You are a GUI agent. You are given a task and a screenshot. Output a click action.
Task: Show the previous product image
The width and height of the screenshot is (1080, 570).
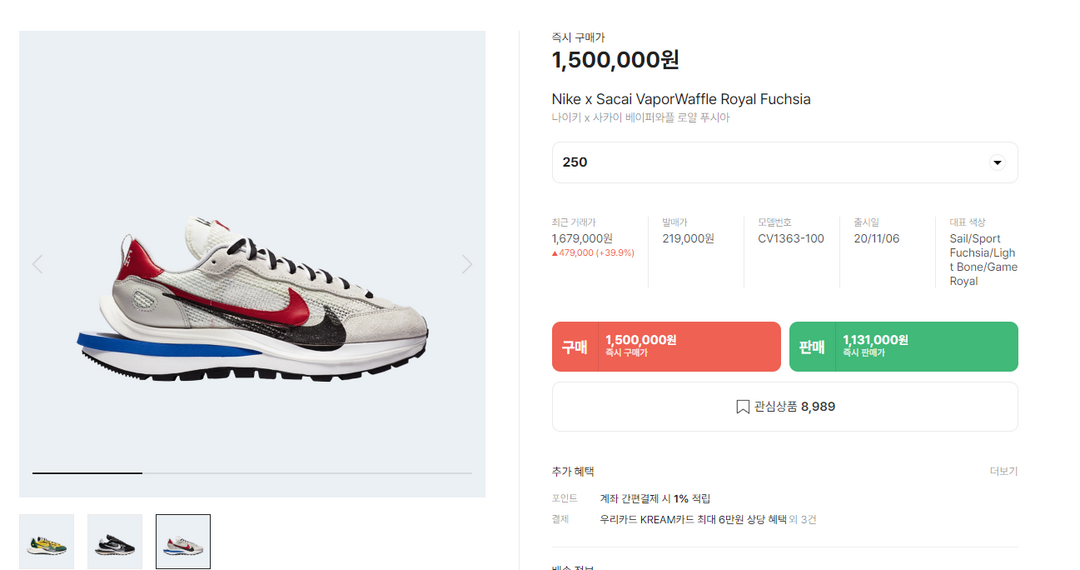(38, 264)
